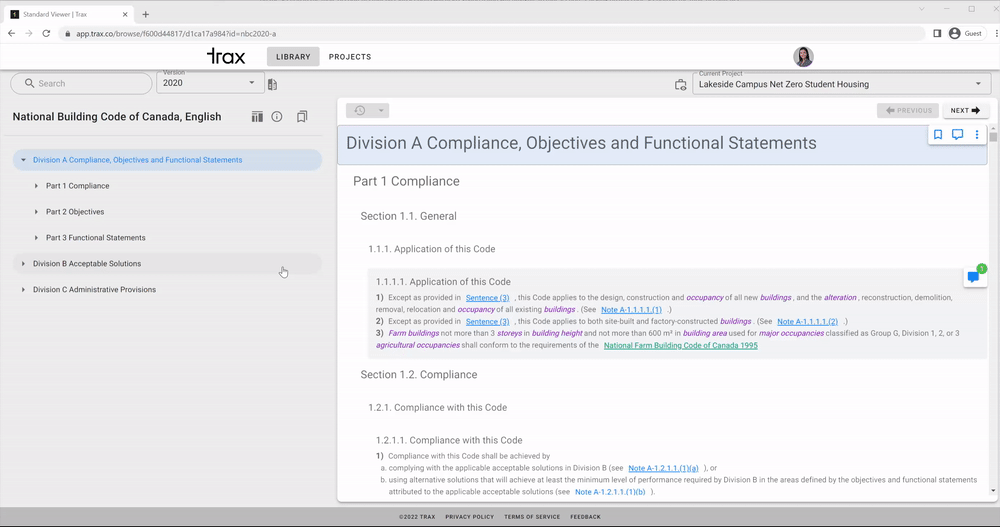1000x527 pixels.
Task: Open the compare versions icon beside Version
Action: [x=272, y=84]
